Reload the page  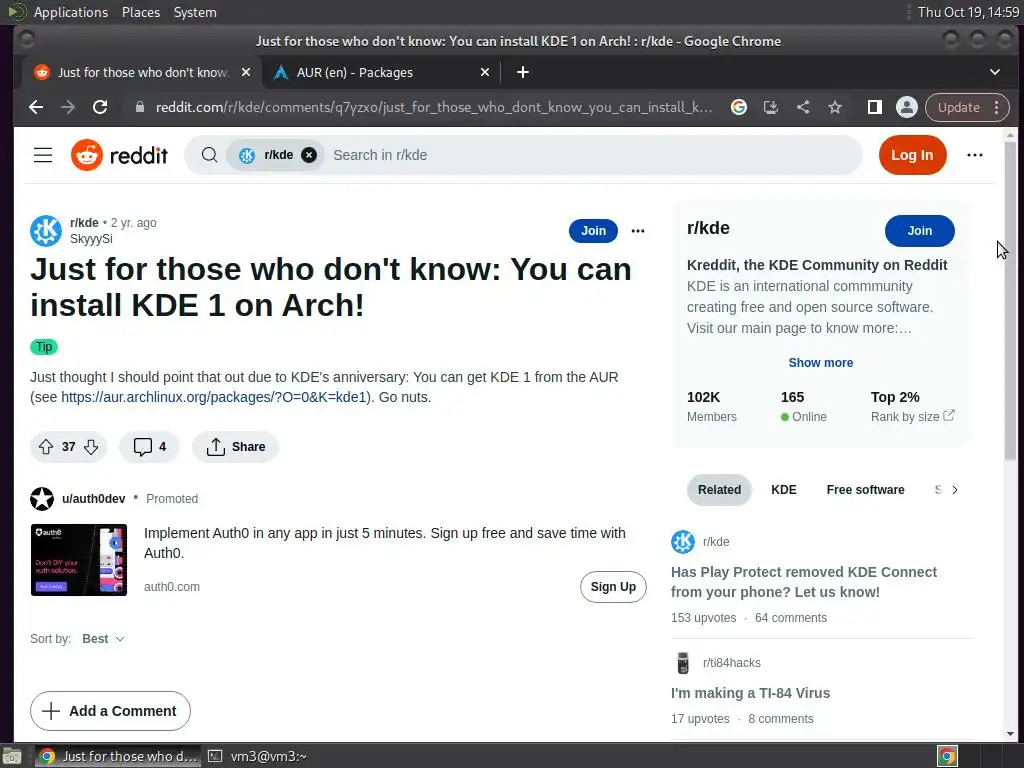pyautogui.click(x=100, y=107)
